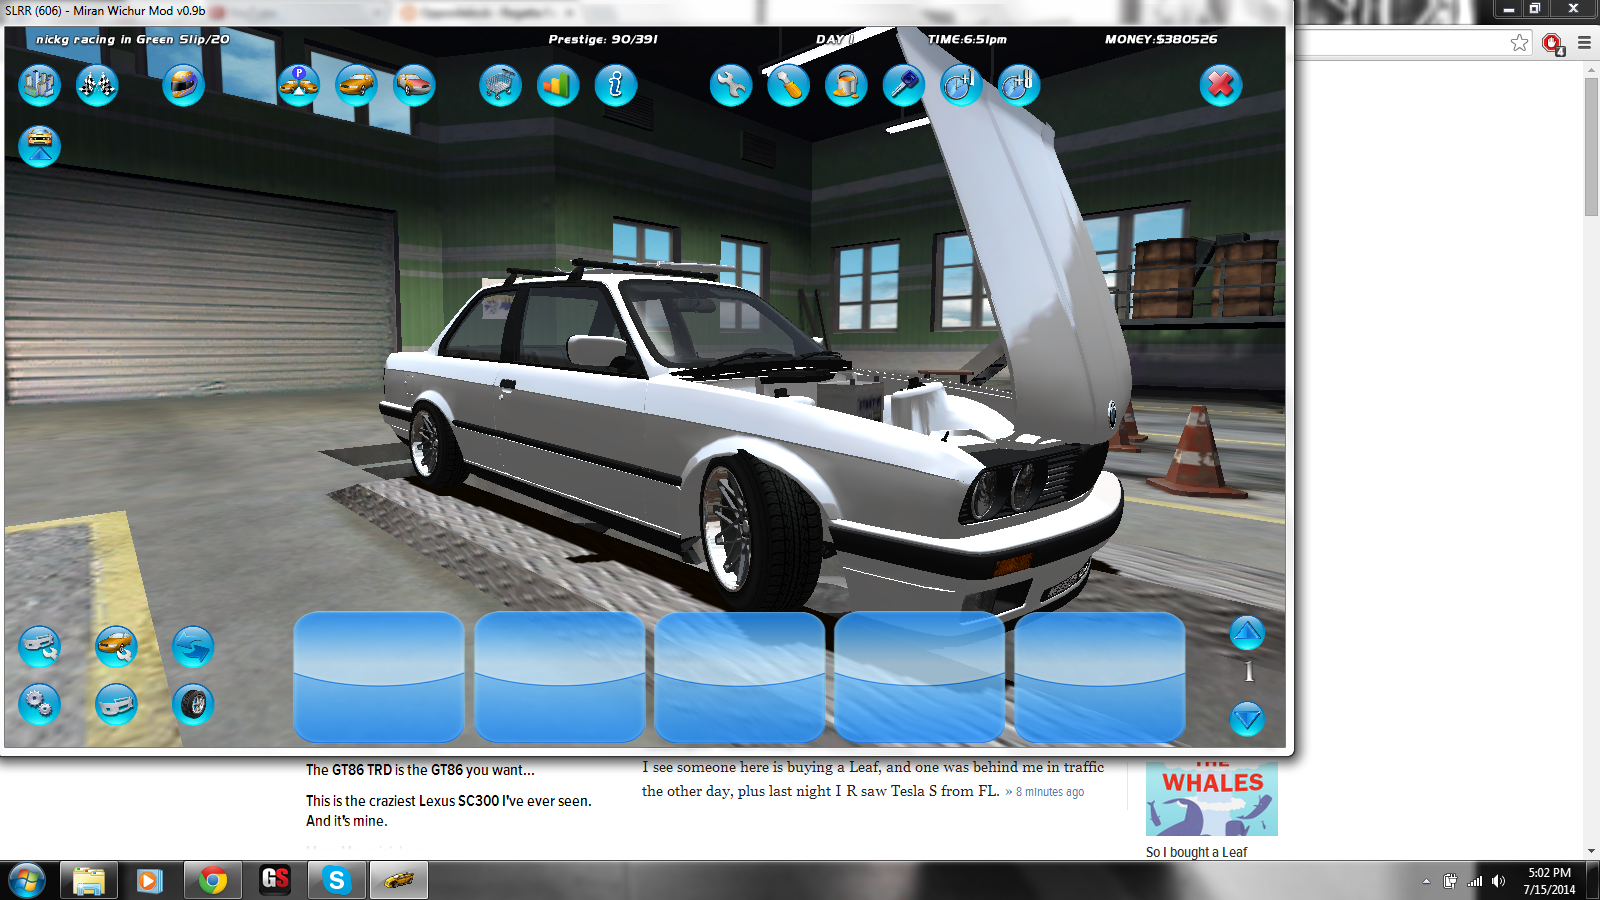Screen dimensions: 1600x900
Task: Click the MONEY:$380526 readout
Action: 1161,39
